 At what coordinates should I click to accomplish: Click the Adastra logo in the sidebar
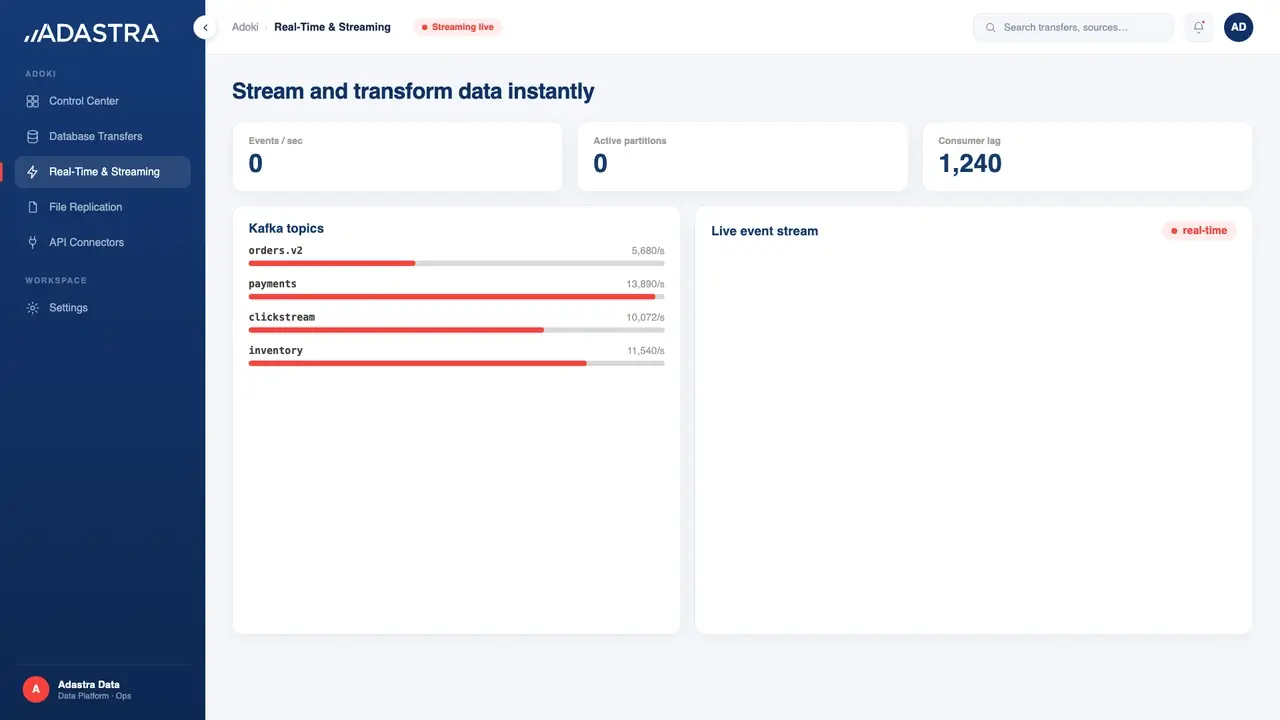[91, 33]
